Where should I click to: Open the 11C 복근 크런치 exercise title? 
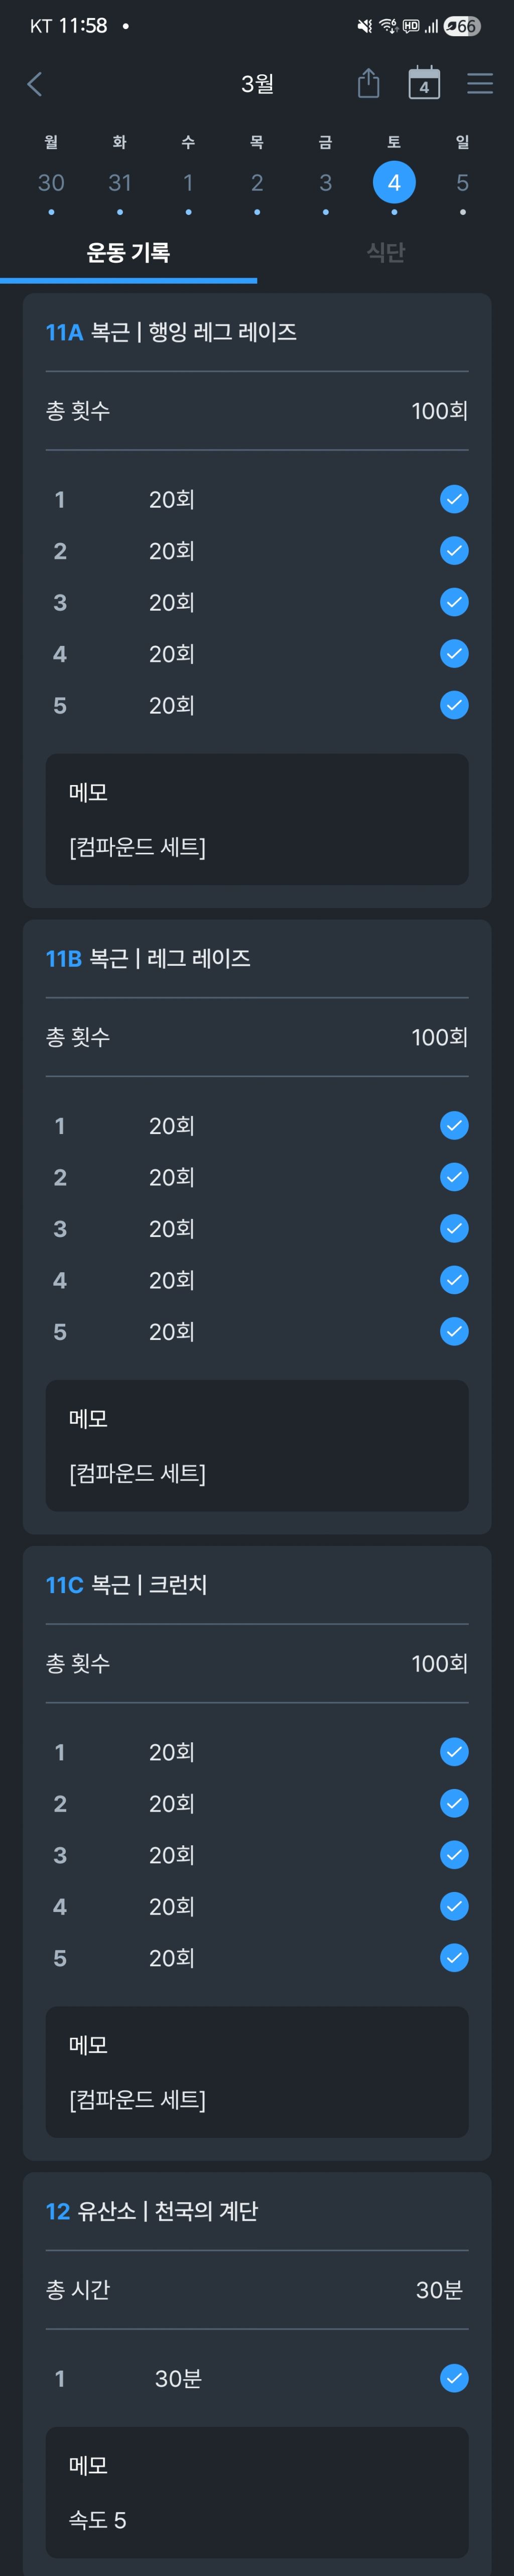127,1584
